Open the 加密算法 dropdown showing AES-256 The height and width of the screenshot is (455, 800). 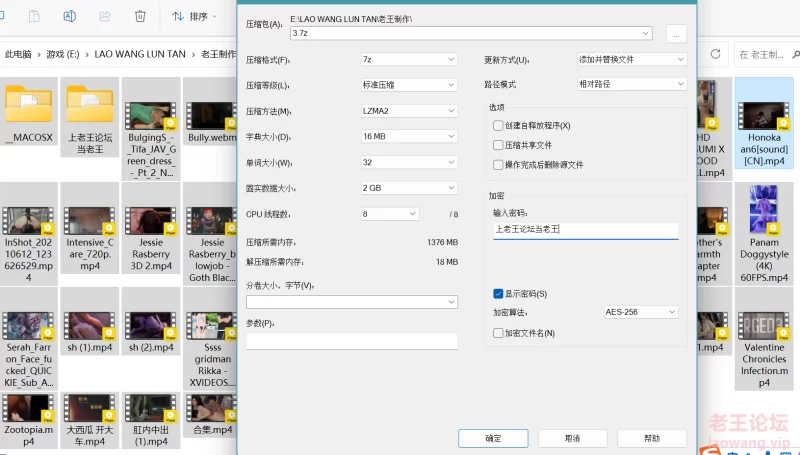click(641, 312)
